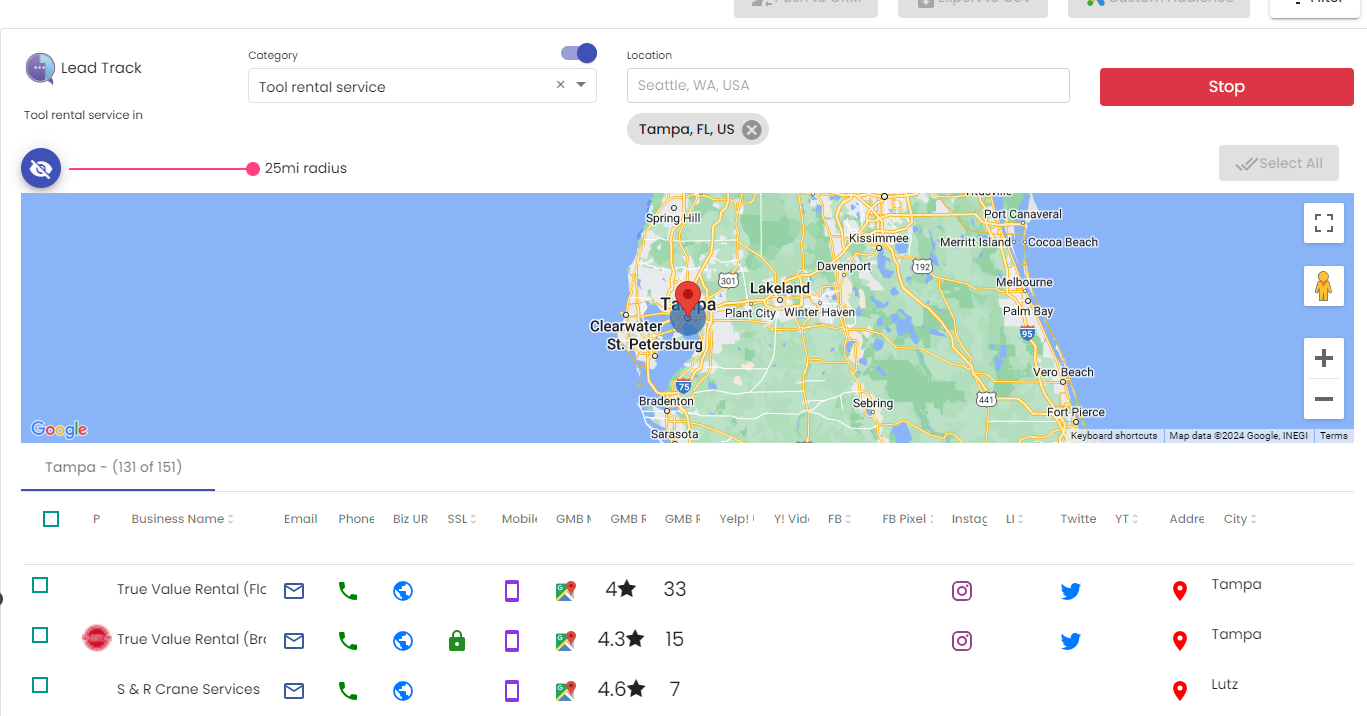The height and width of the screenshot is (716, 1367).
Task: Sort the table by City column
Action: (1240, 519)
